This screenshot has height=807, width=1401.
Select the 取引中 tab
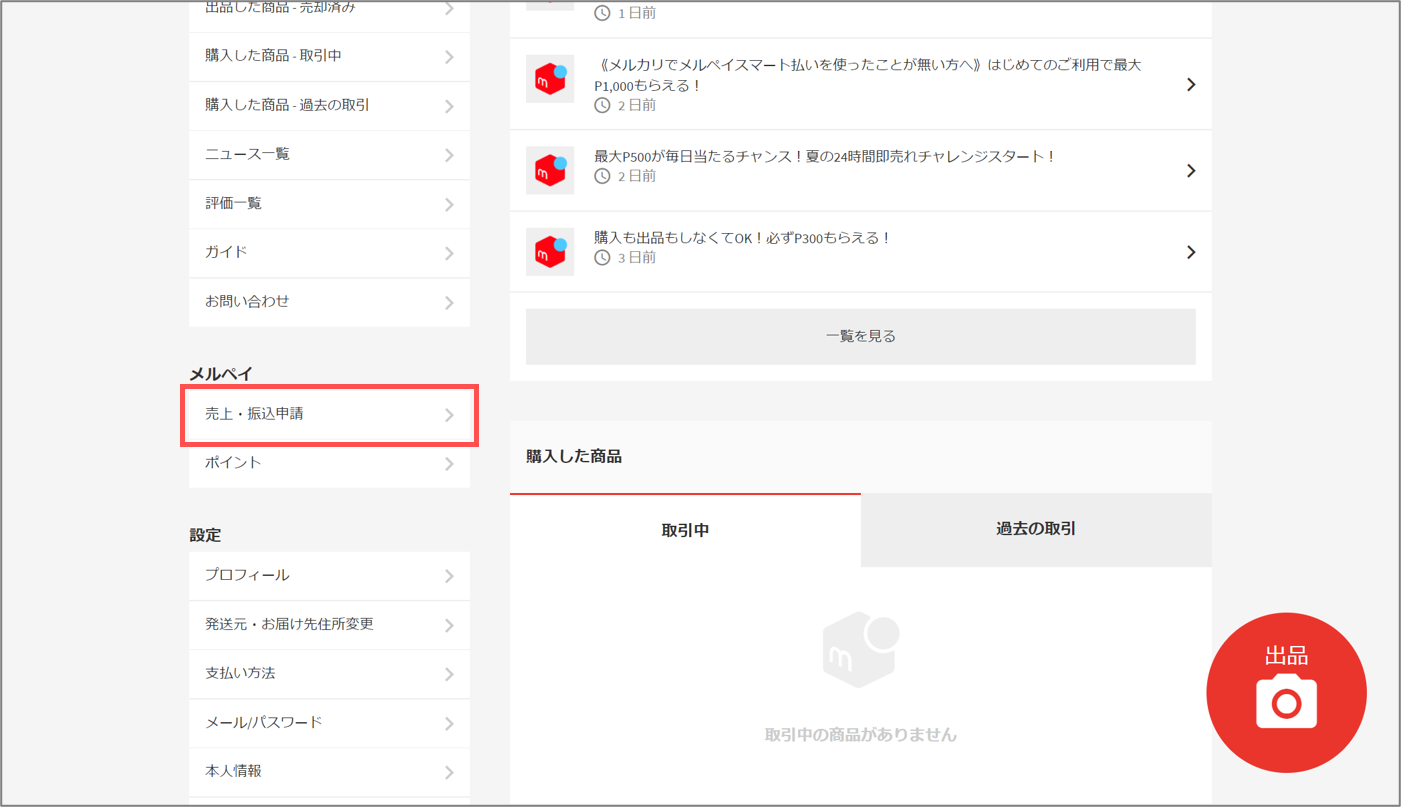(x=685, y=530)
